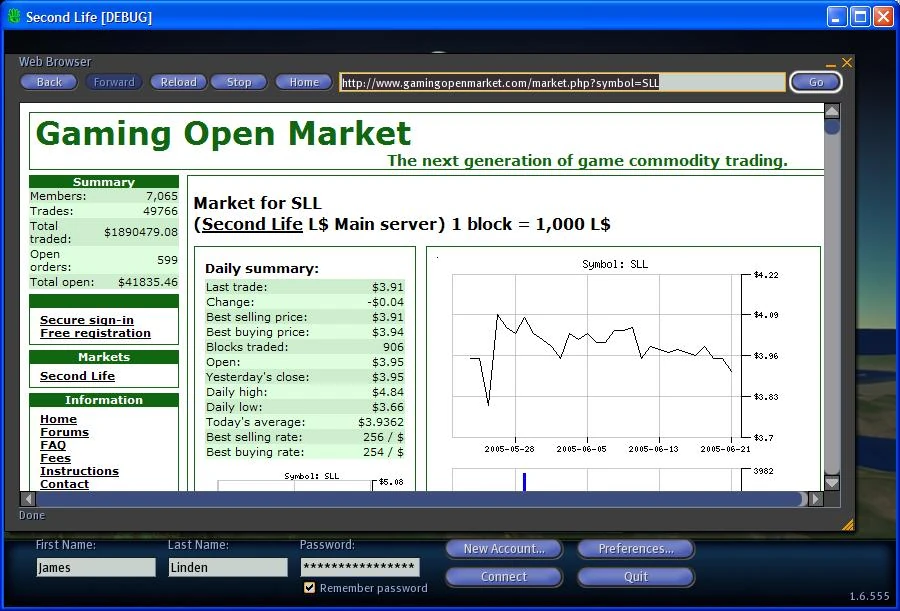Click the Second Life hand icon in title bar

(x=14, y=17)
